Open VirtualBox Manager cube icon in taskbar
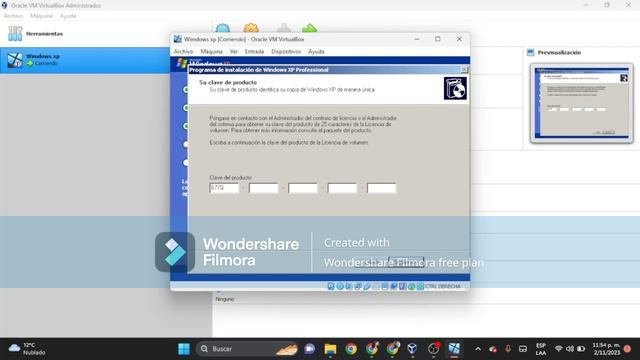The width and height of the screenshot is (640, 360). point(412,349)
